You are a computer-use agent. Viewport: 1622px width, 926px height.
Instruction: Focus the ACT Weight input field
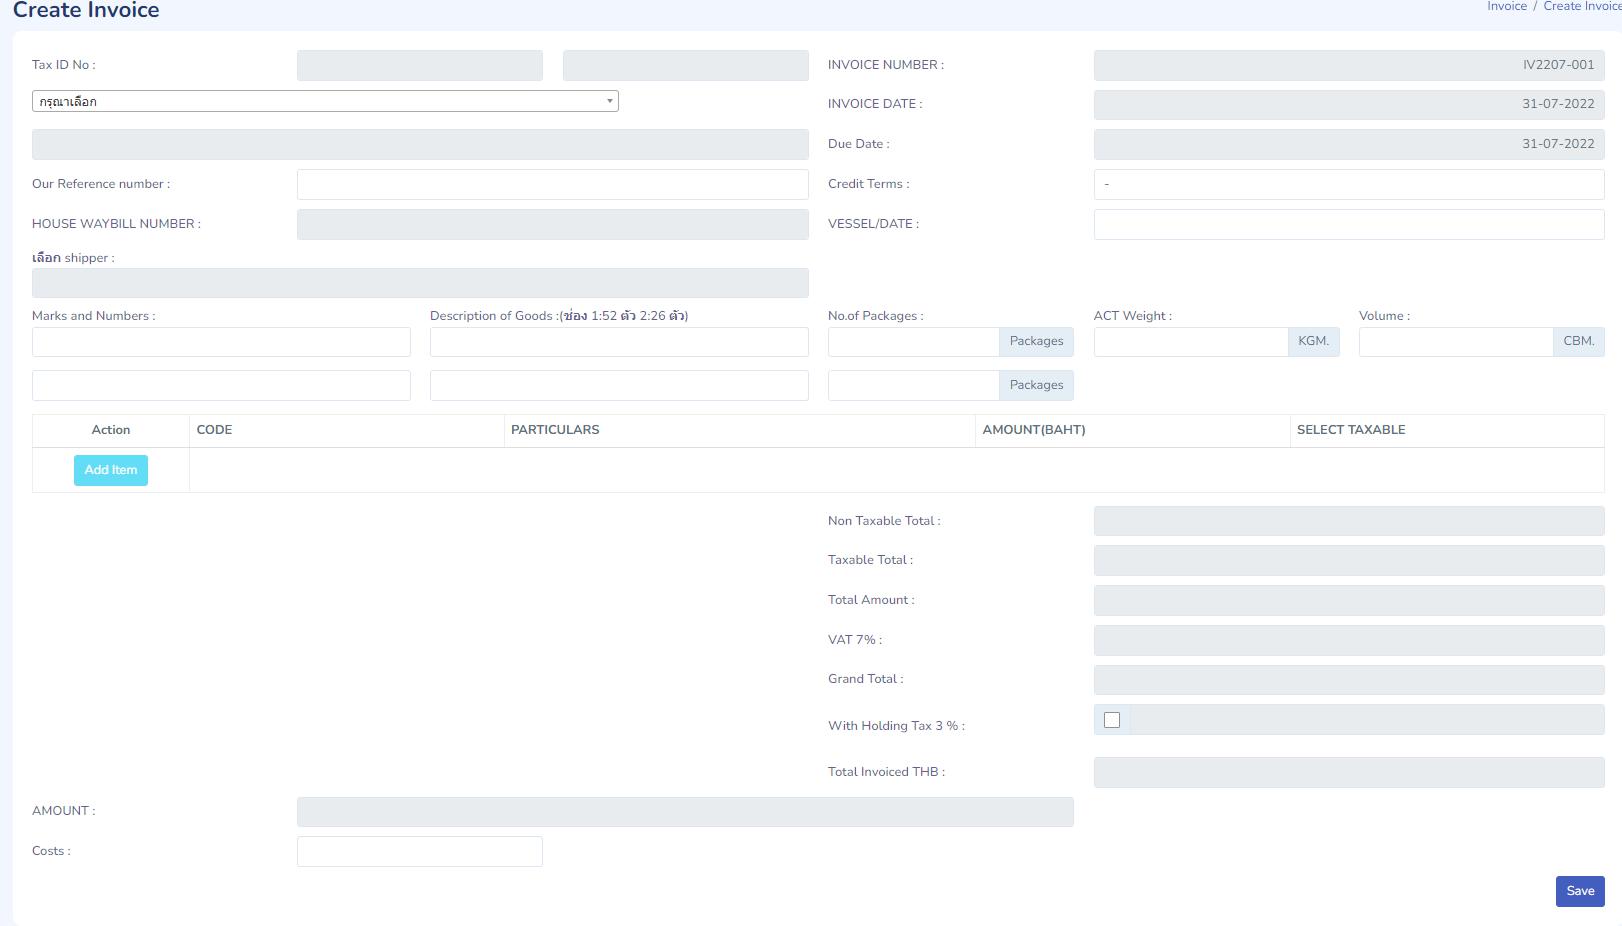point(1190,342)
